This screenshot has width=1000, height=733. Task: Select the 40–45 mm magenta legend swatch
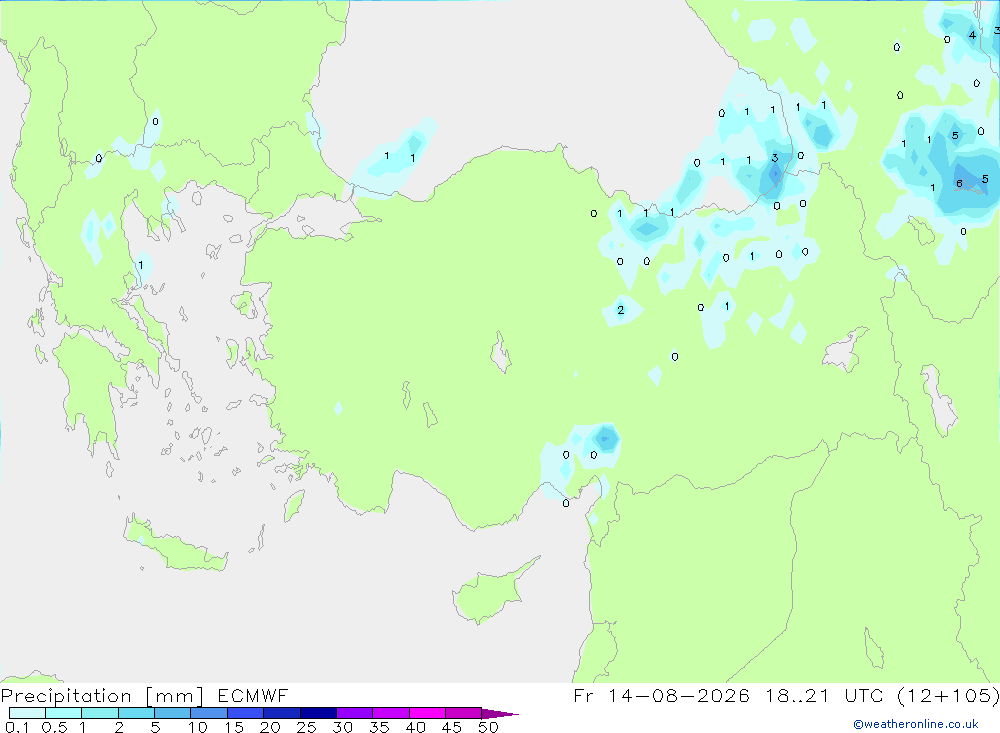point(427,713)
